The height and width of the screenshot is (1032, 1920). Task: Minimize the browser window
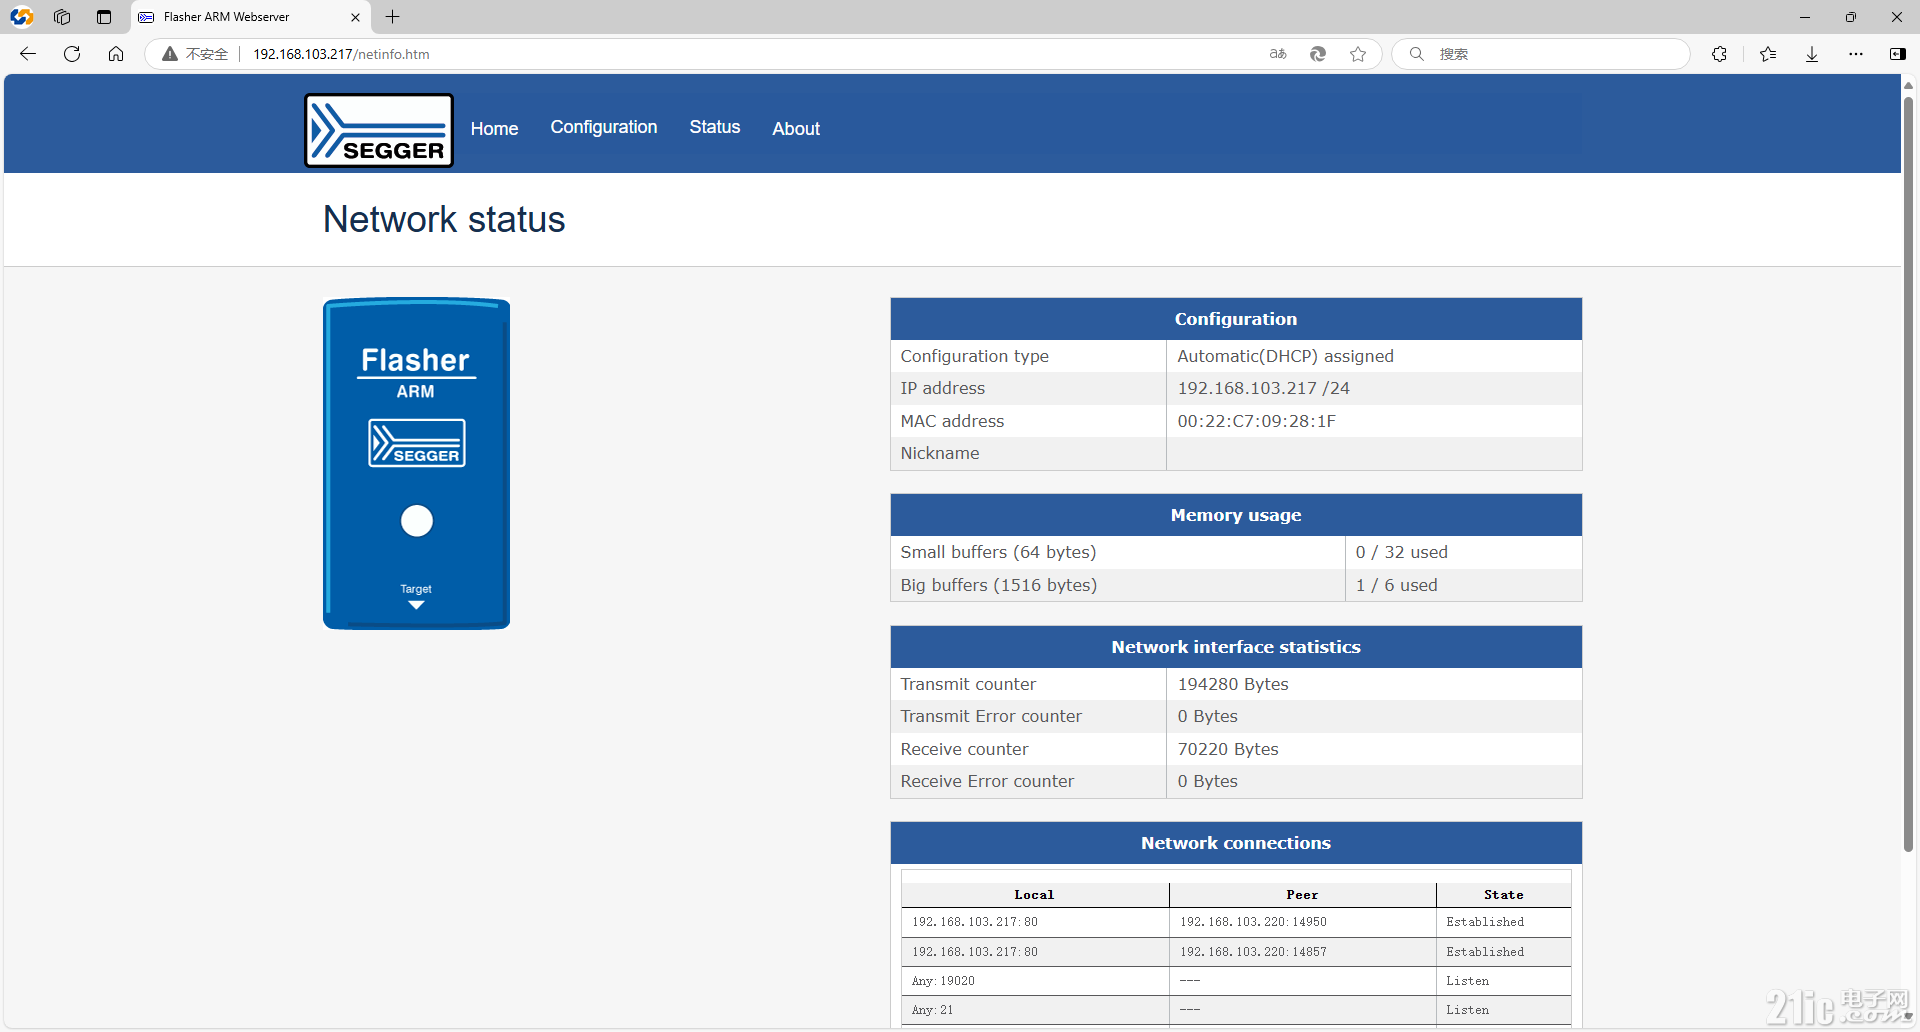[x=1804, y=17]
